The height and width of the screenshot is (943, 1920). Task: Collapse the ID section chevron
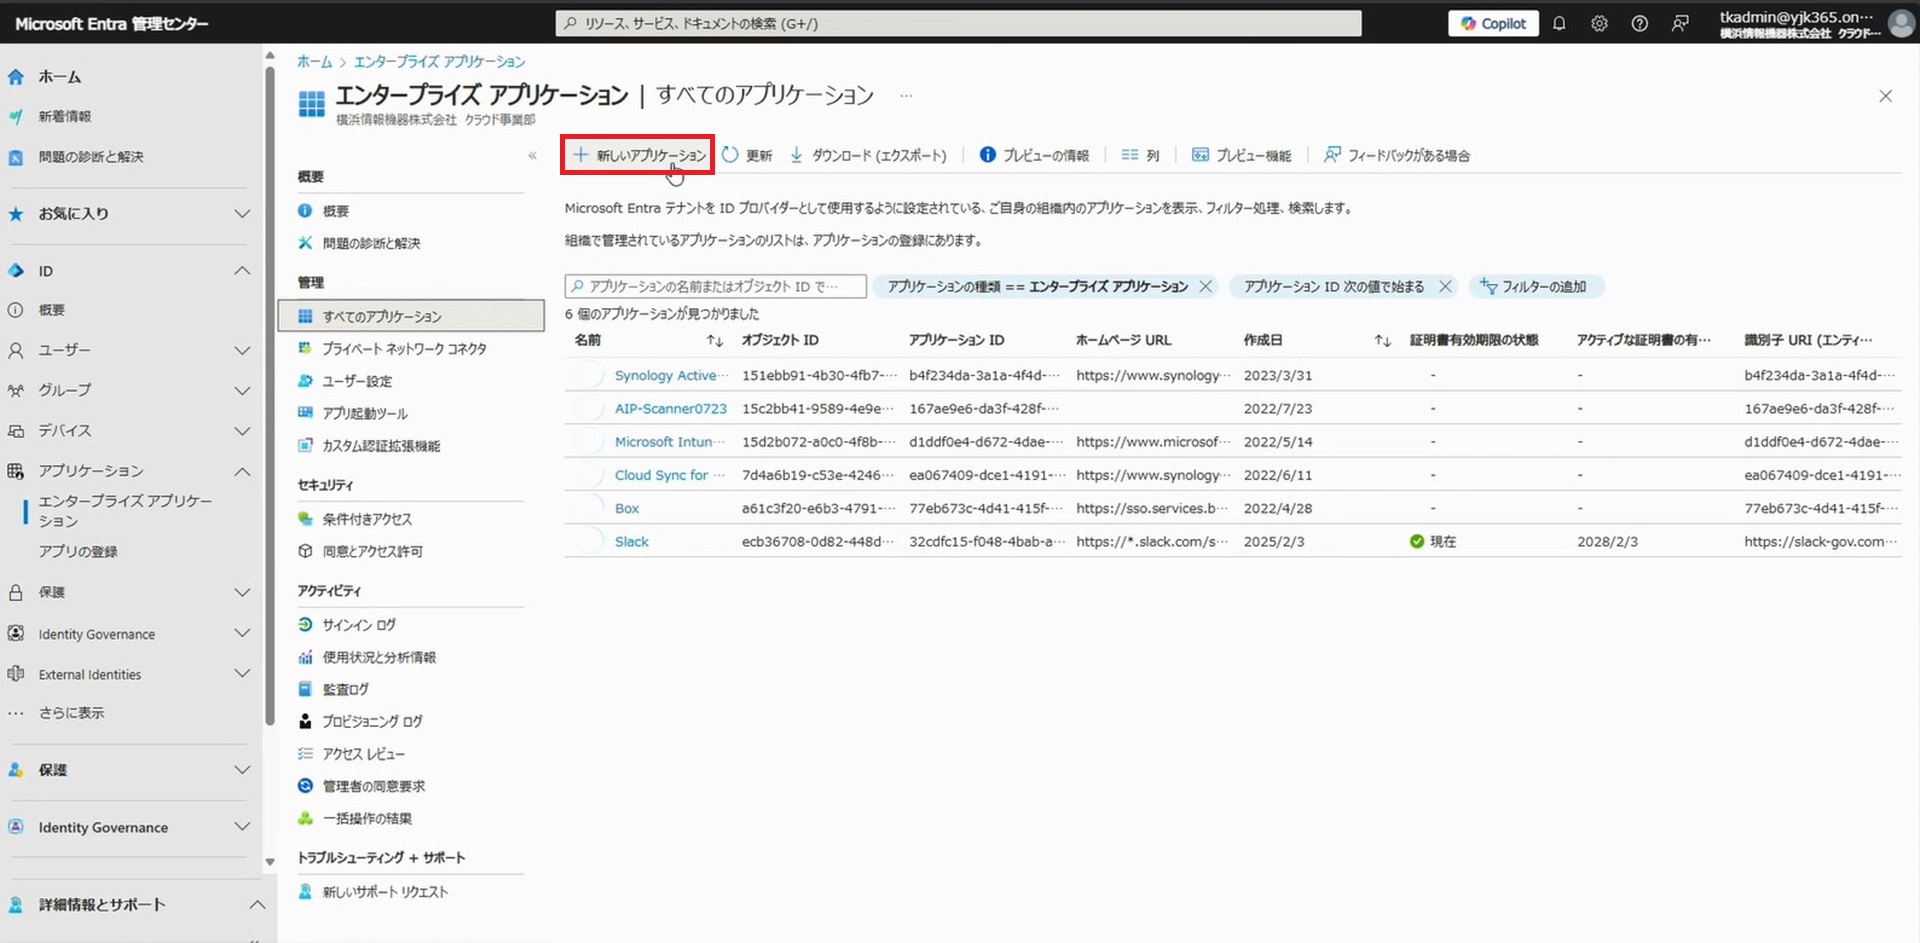pos(242,271)
